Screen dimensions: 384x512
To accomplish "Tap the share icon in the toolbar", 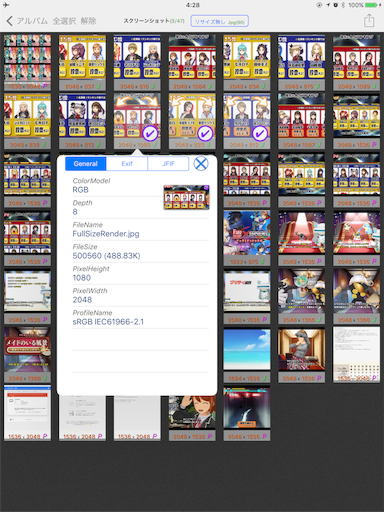I will click(x=369, y=21).
